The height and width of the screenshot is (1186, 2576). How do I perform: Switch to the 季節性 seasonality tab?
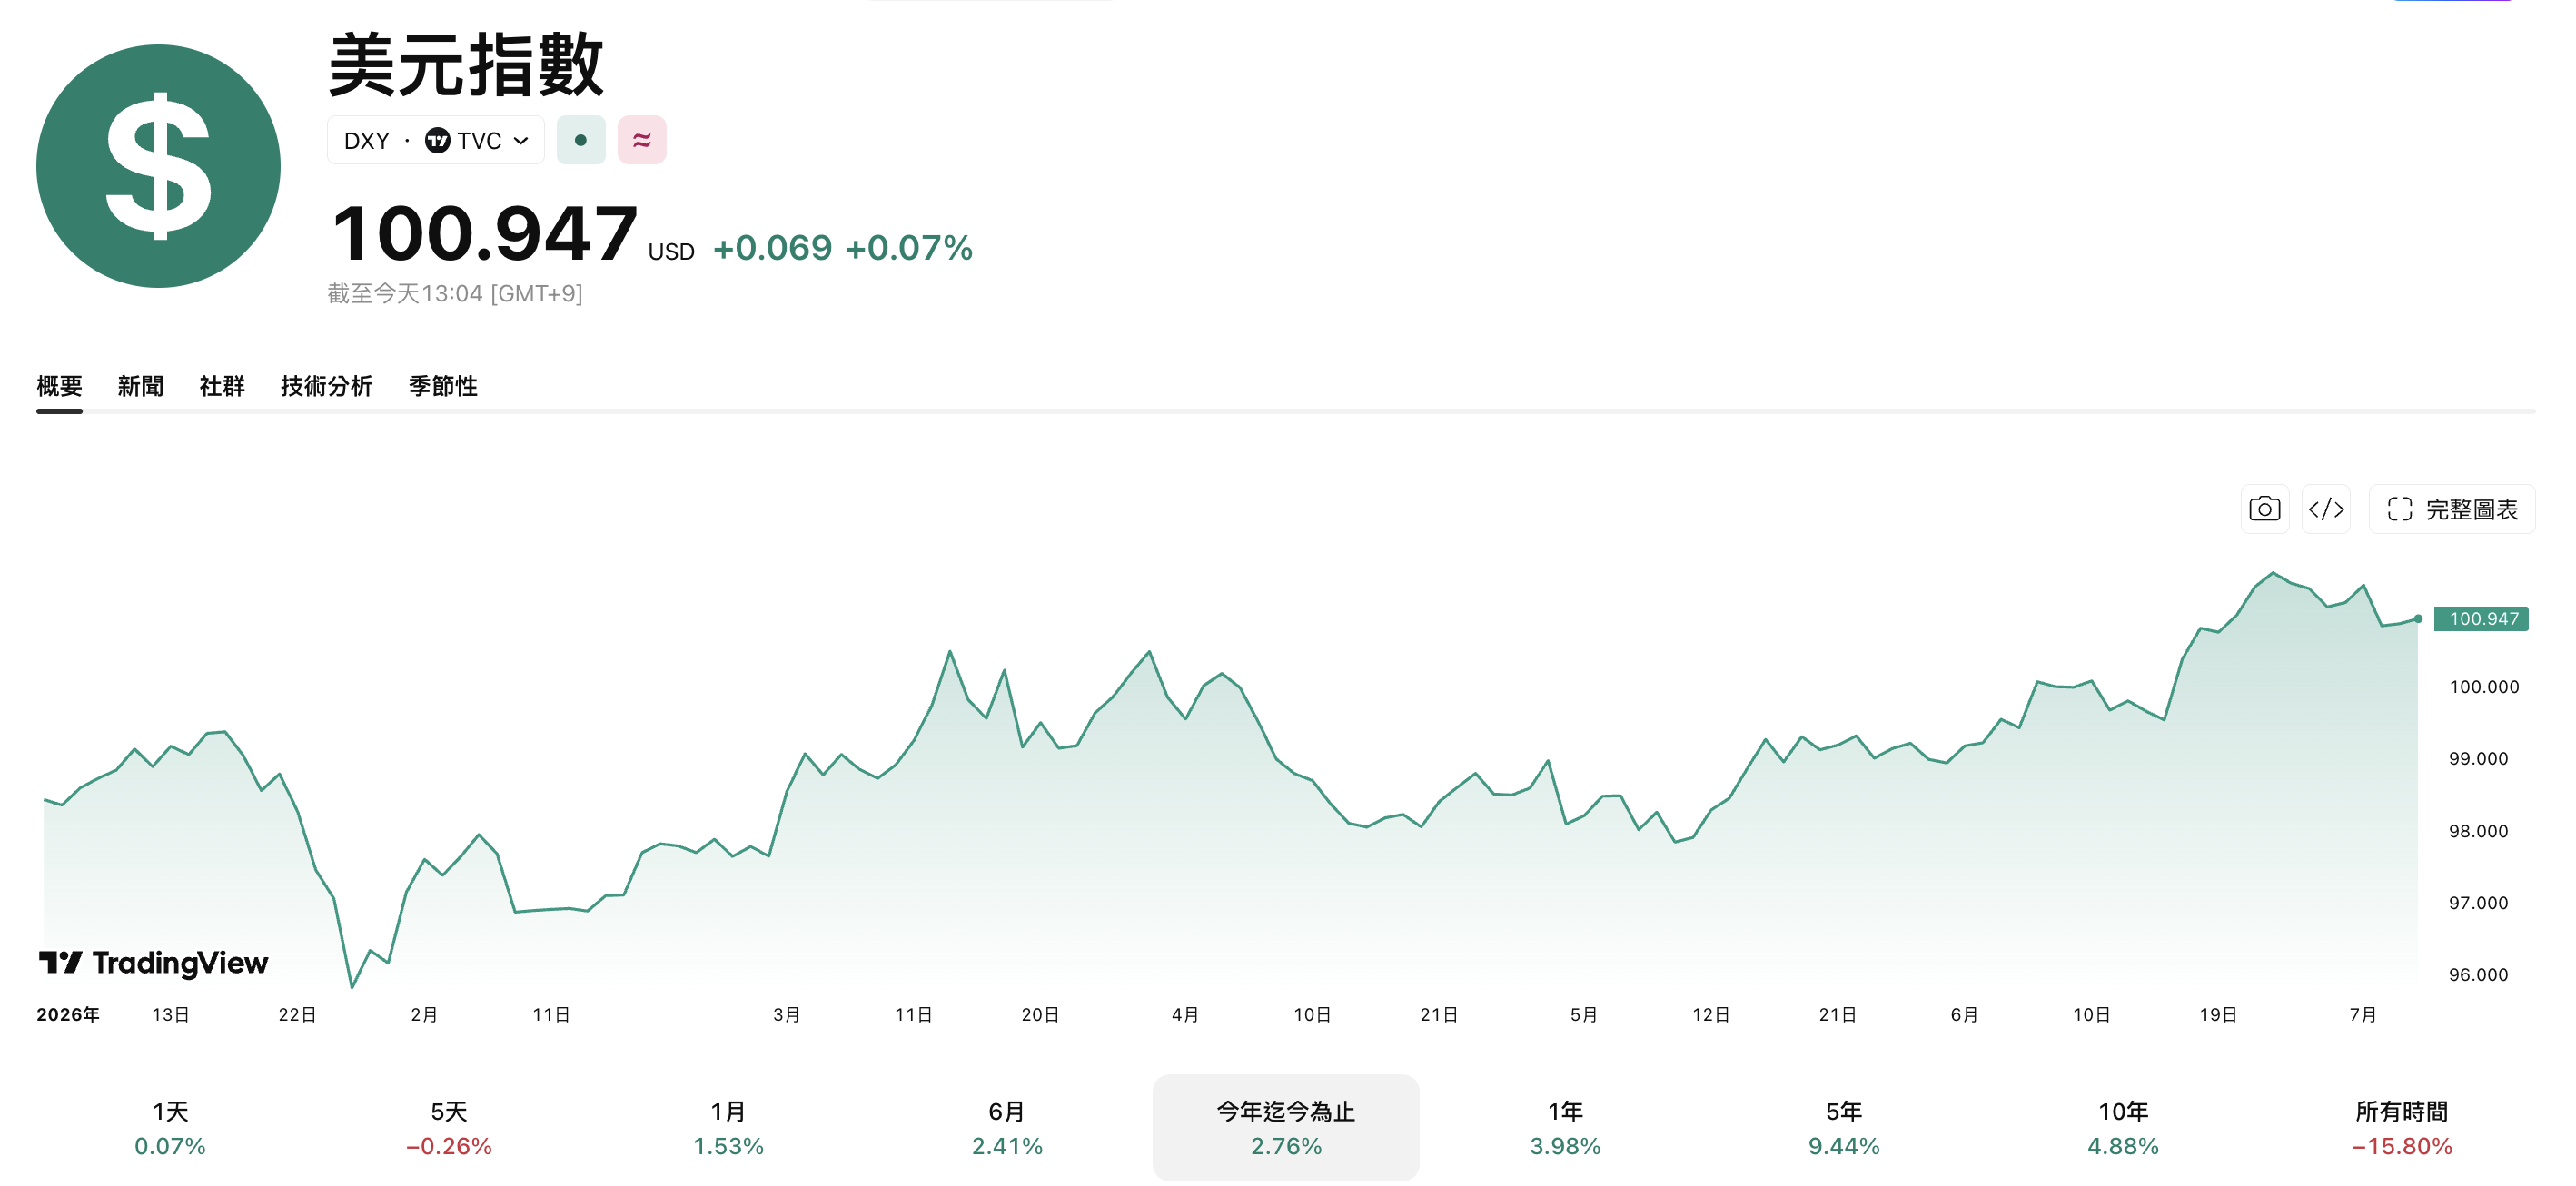coord(443,386)
